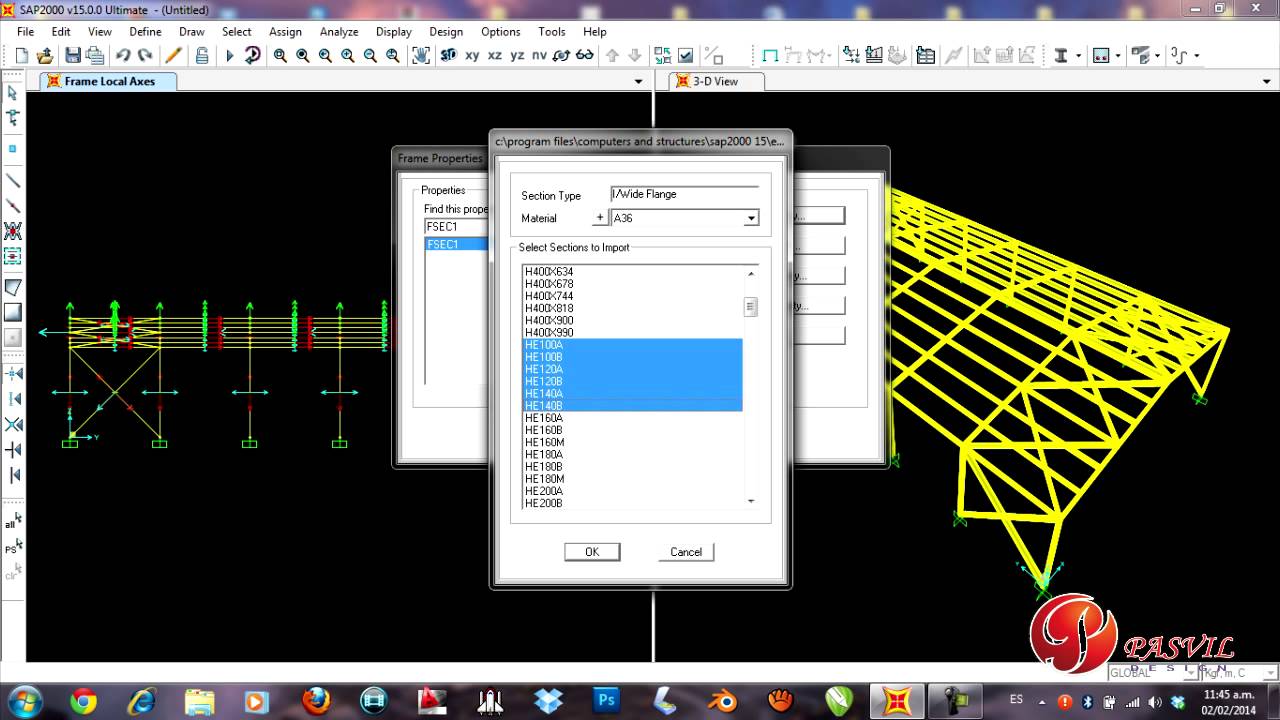Click OK in the import dialog
Image resolution: width=1280 pixels, height=720 pixels.
pos(592,552)
